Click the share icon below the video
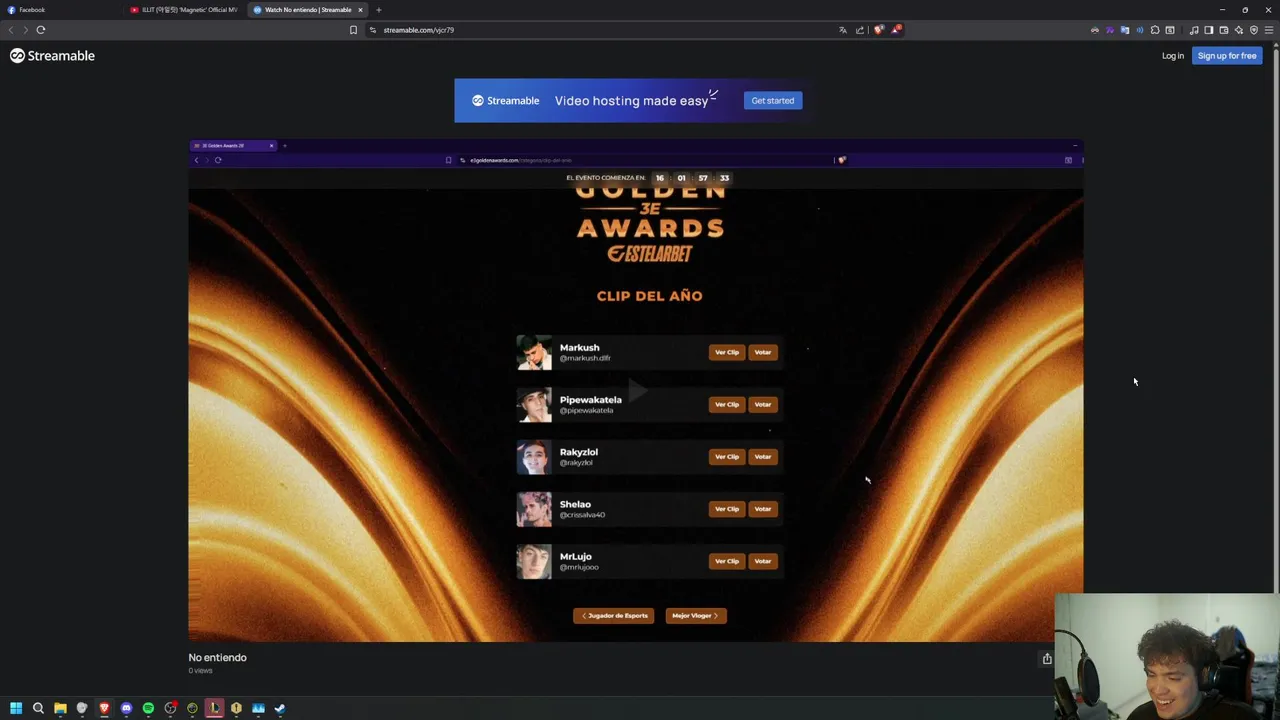 (1047, 658)
